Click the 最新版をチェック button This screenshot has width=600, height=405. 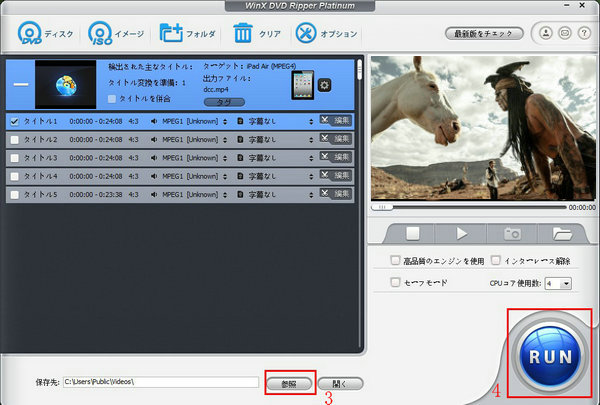484,34
